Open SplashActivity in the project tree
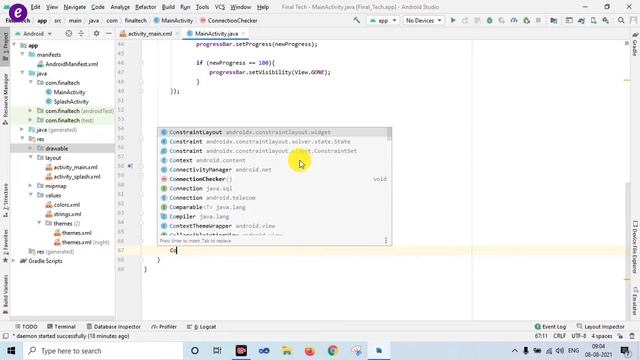 [x=71, y=101]
